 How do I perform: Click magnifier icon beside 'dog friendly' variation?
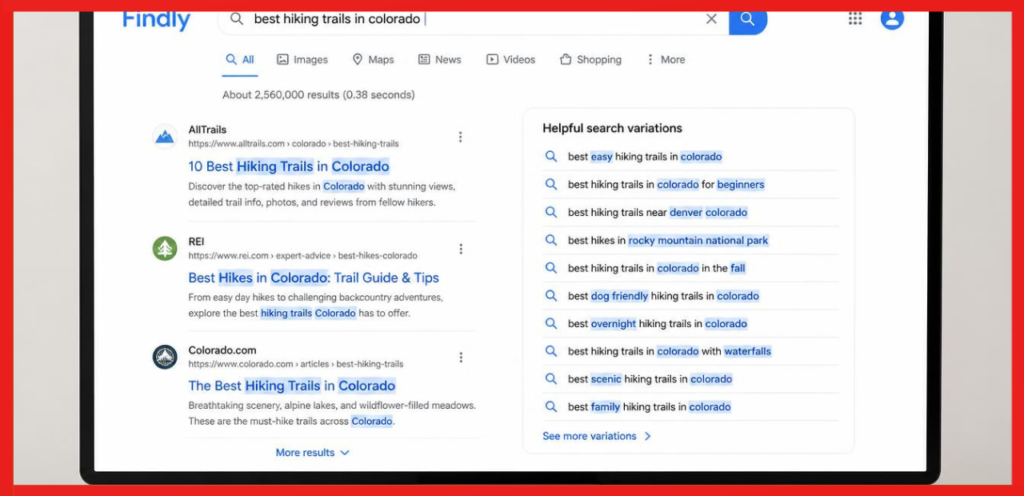coord(551,296)
